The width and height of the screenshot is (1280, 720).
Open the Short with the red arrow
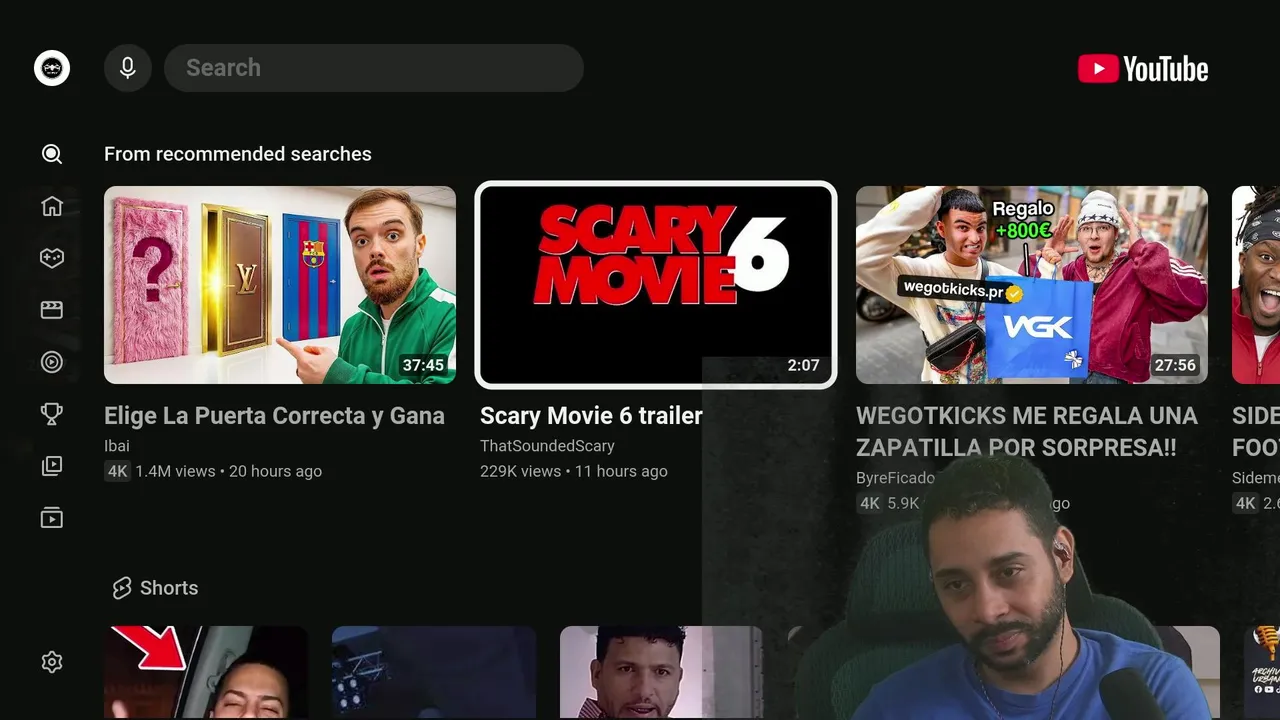[206, 672]
